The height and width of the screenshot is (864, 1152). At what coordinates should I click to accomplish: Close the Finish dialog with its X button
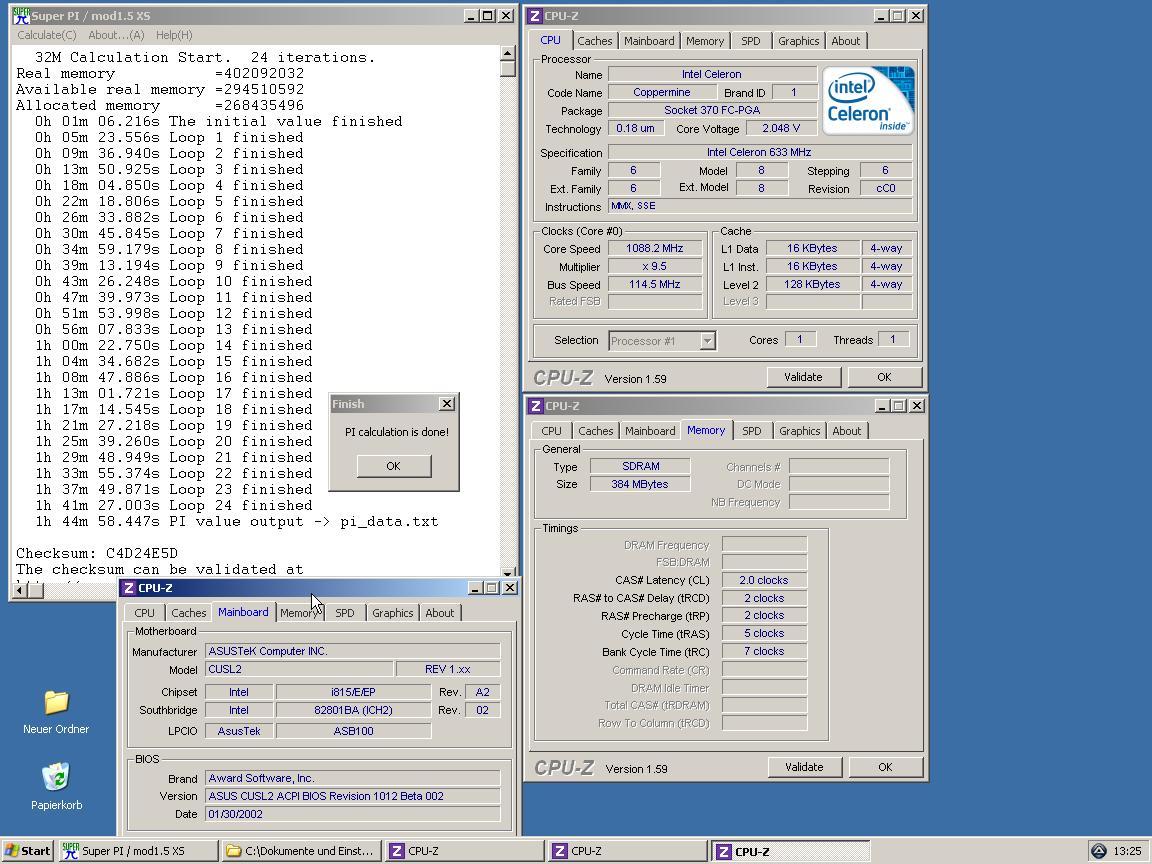446,403
